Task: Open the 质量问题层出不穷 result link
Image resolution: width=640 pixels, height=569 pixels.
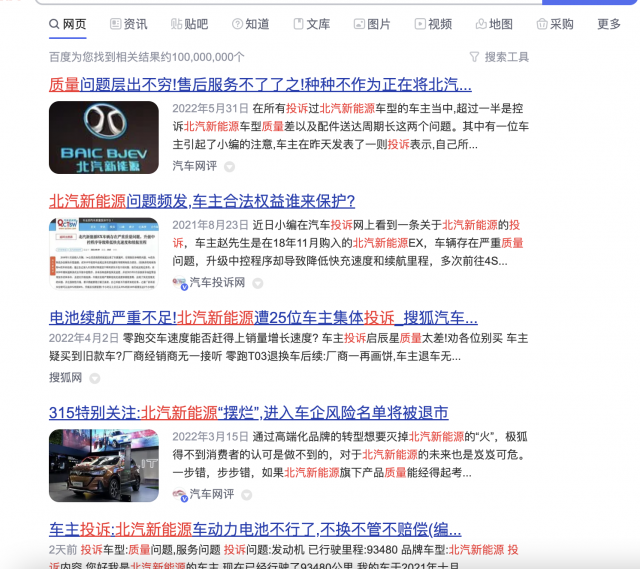Action: (260, 84)
